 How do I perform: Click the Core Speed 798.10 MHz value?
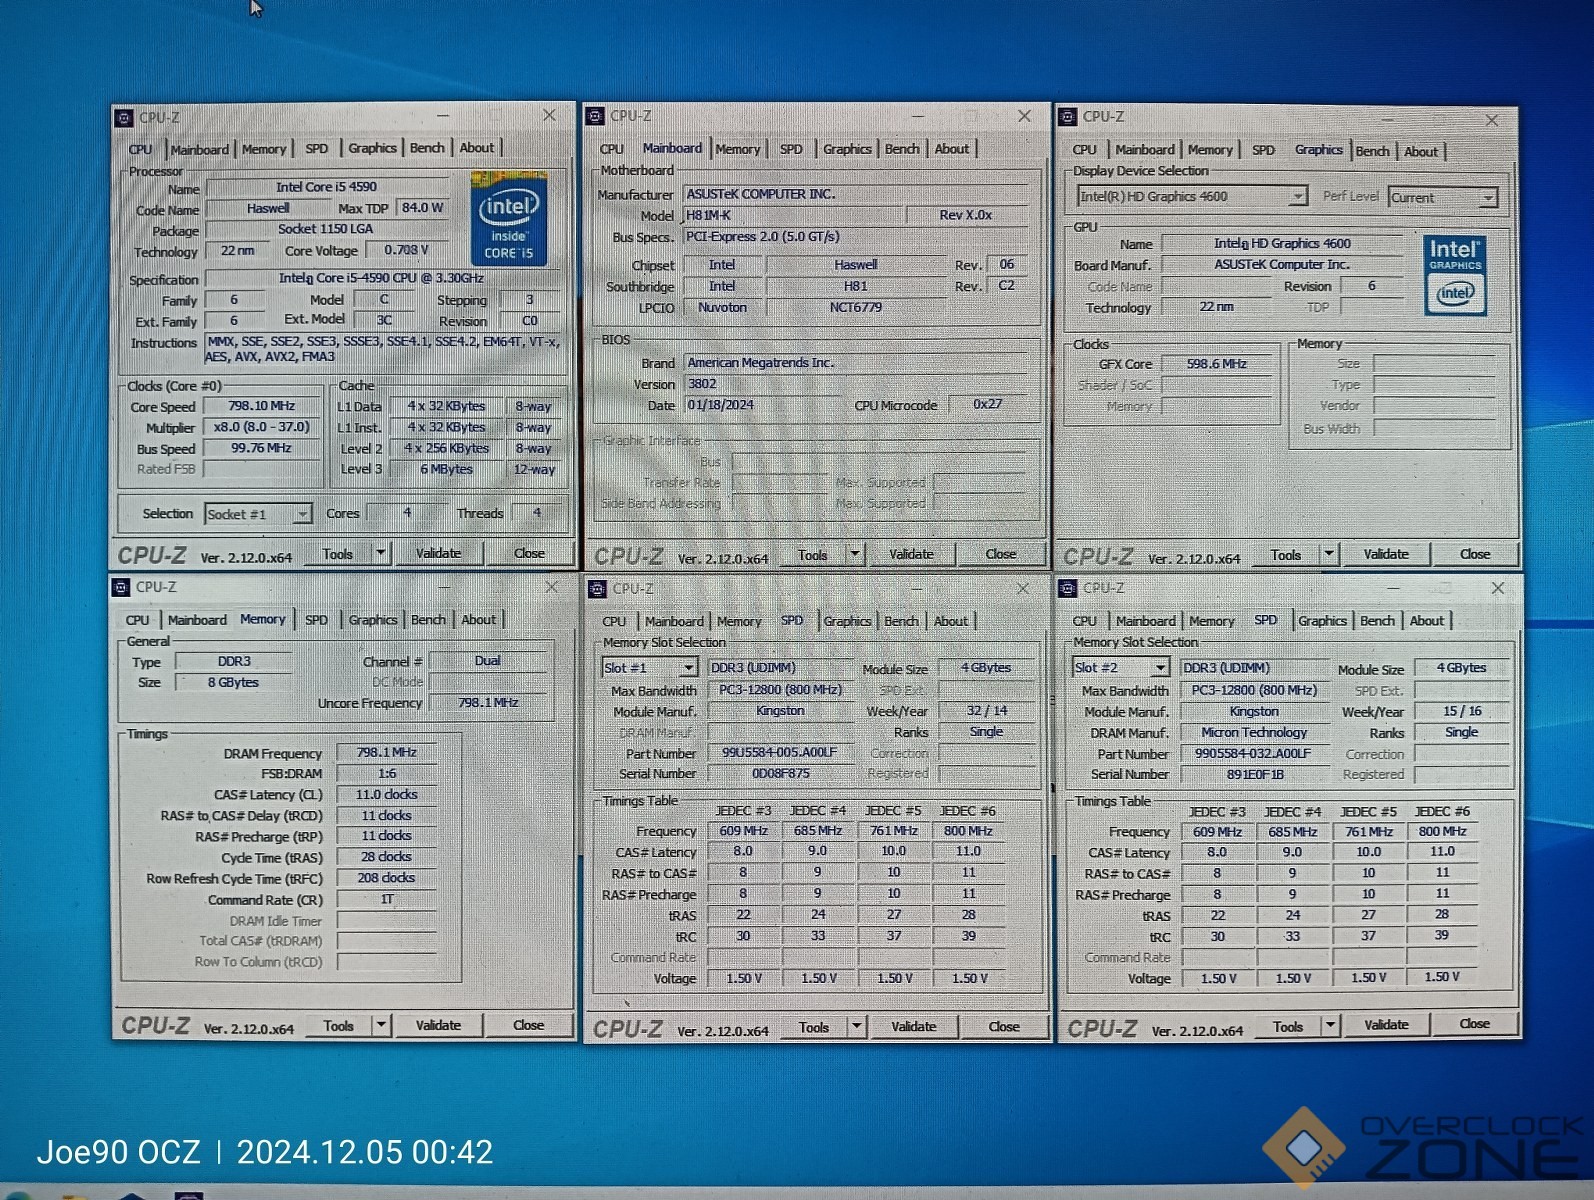pyautogui.click(x=261, y=406)
